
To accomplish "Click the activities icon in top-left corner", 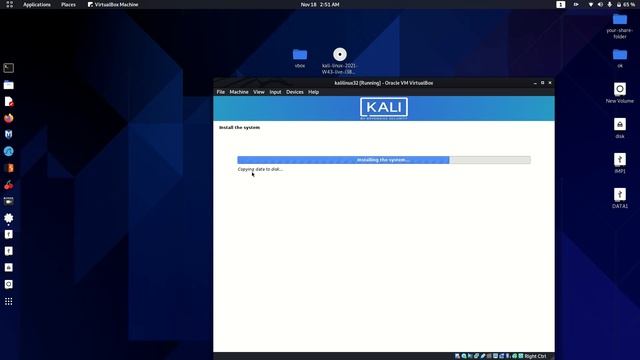I will click(9, 4).
